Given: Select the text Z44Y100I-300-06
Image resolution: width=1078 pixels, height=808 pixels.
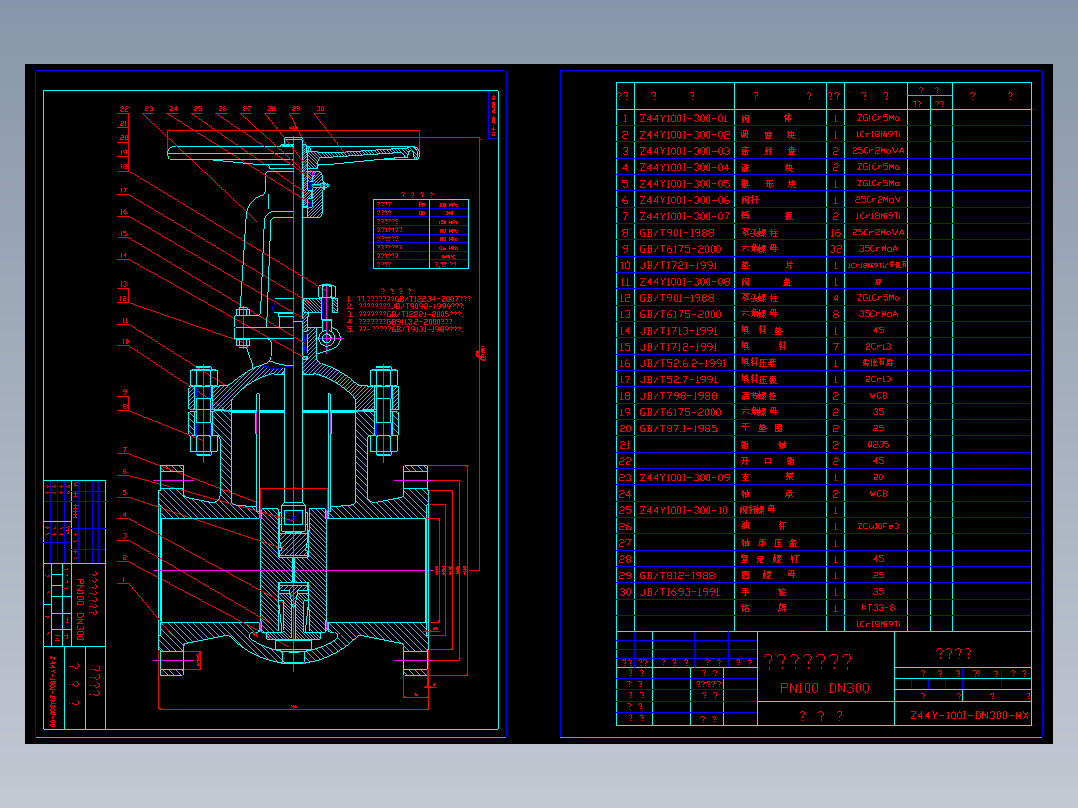Looking at the screenshot, I should pos(684,200).
